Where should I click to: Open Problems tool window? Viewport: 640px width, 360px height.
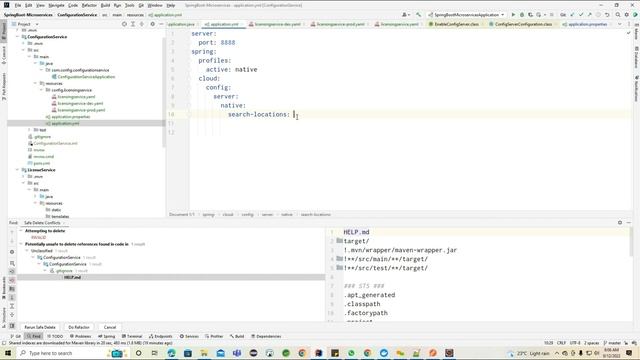click(x=80, y=336)
